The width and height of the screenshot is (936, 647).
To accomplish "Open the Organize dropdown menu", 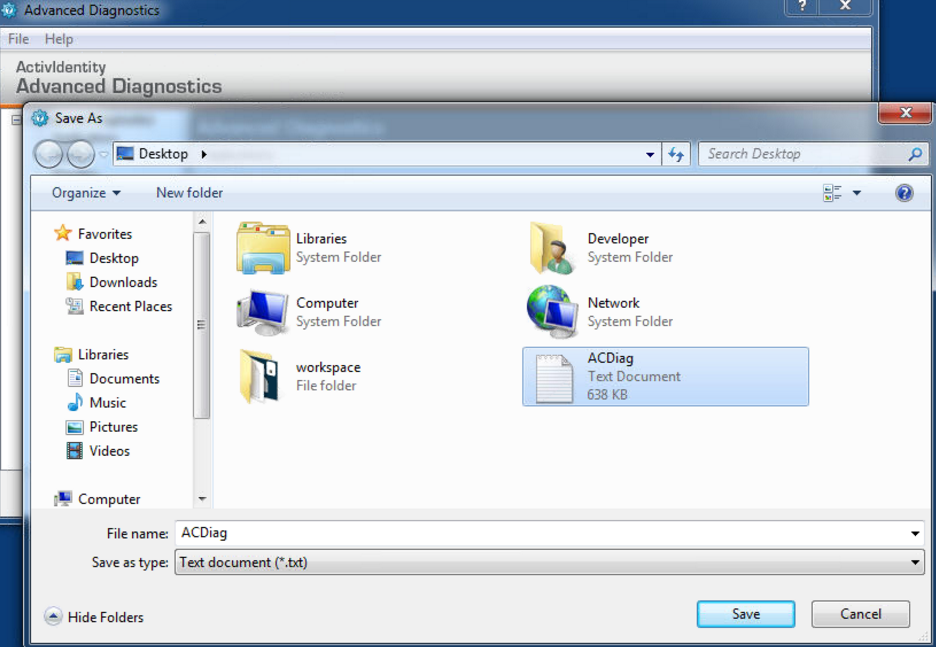I will point(86,193).
